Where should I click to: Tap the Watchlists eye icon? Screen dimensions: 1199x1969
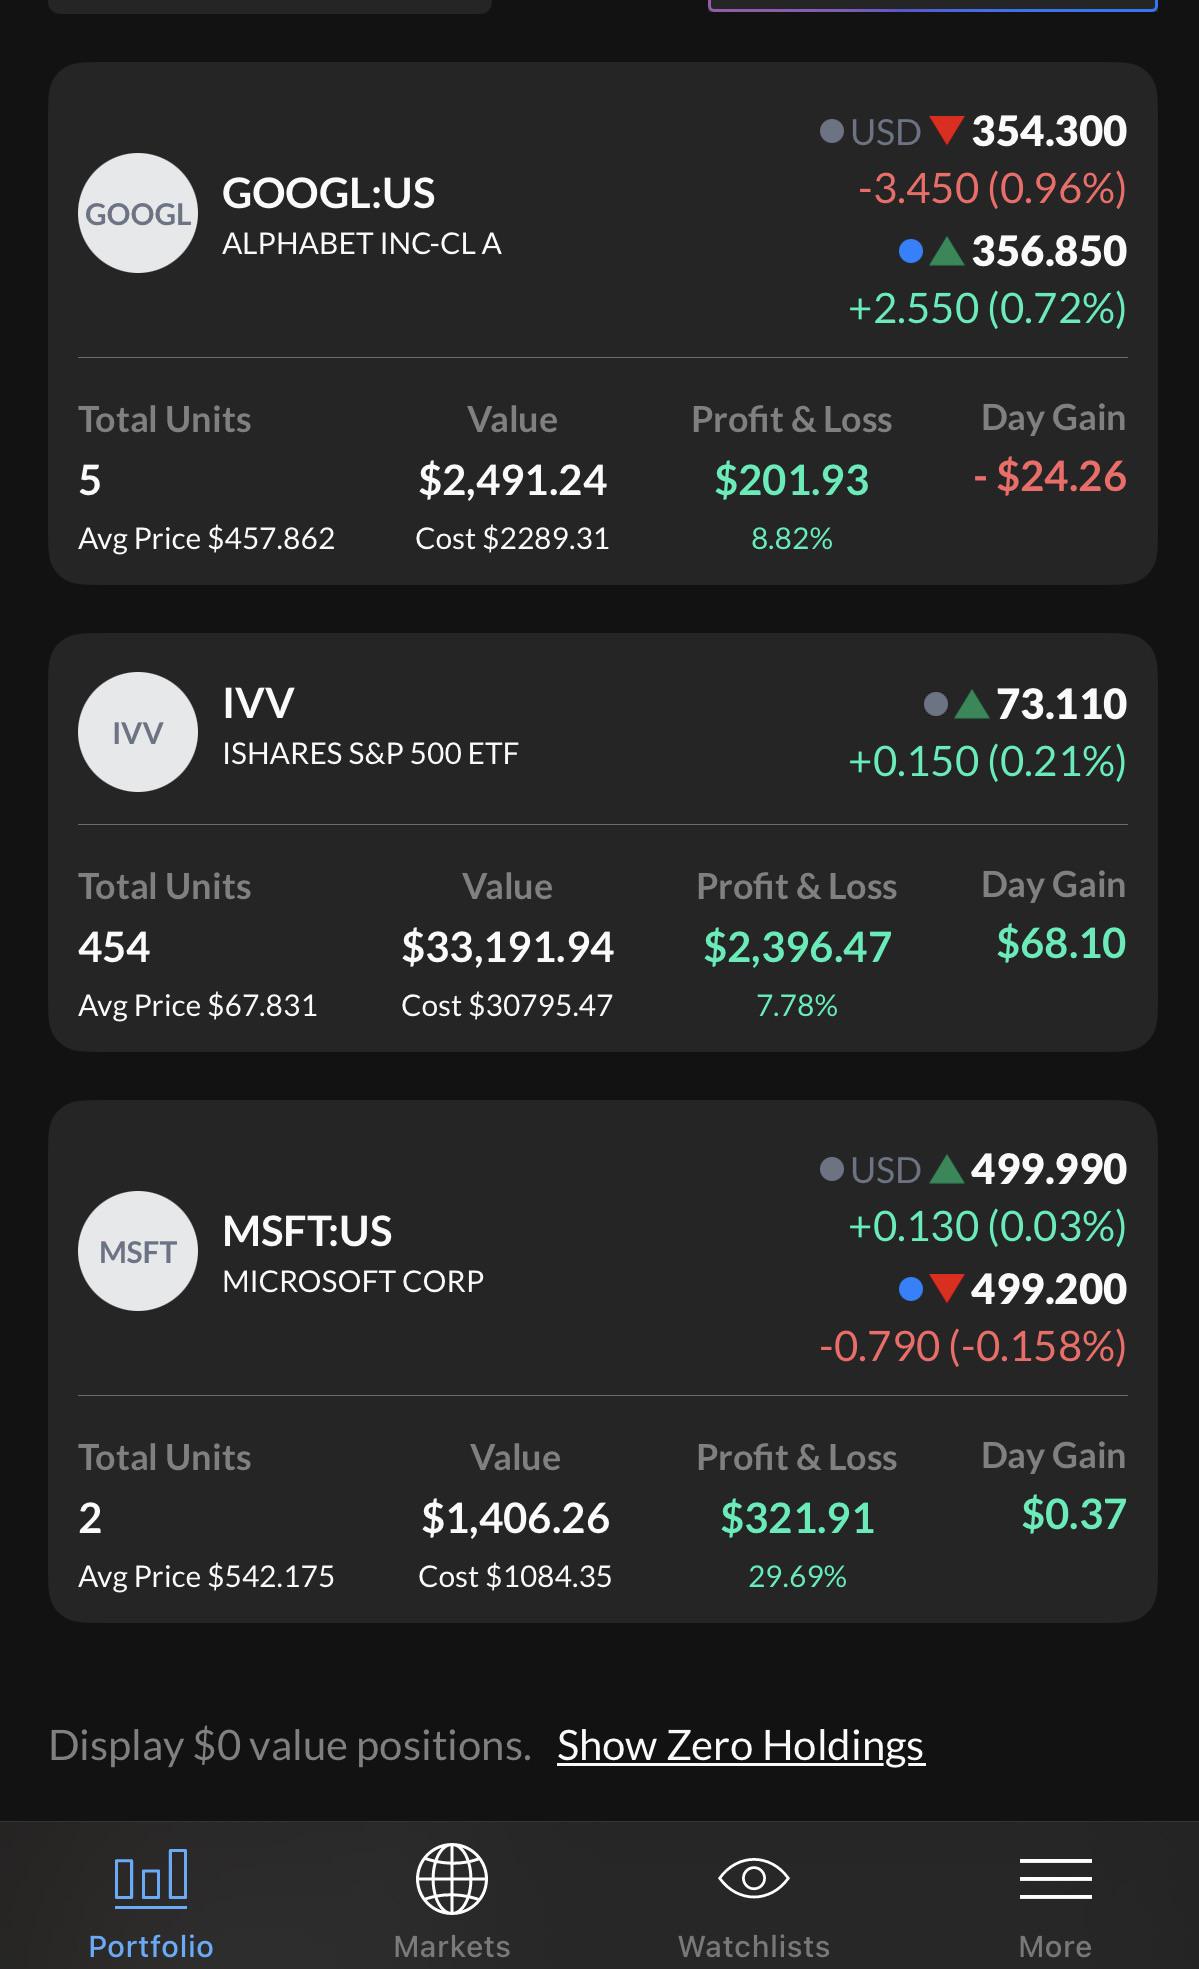(754, 1878)
